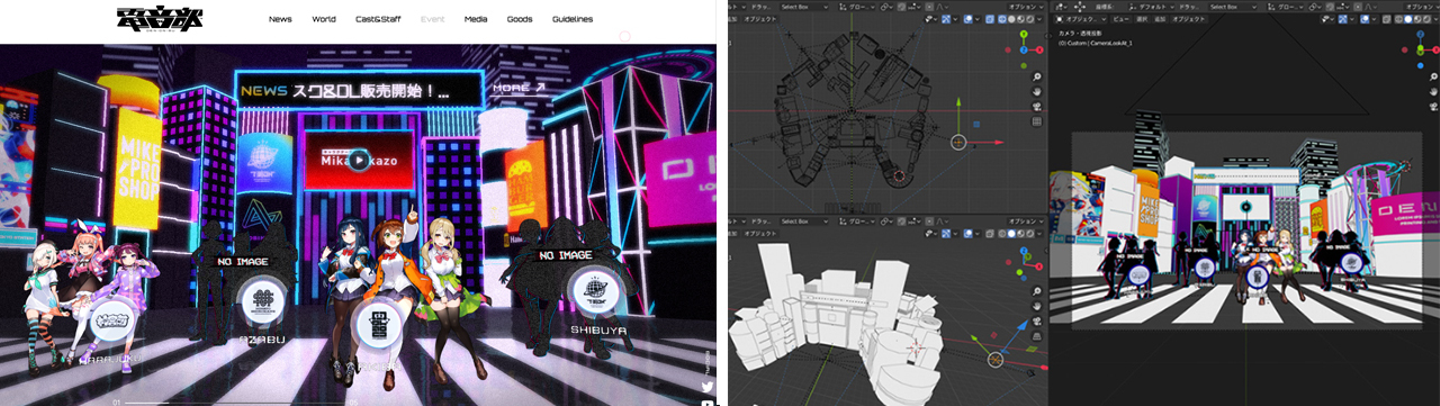This screenshot has height=406, width=1440.
Task: Open object mode dropdown in right camera viewport
Action: (1081, 19)
